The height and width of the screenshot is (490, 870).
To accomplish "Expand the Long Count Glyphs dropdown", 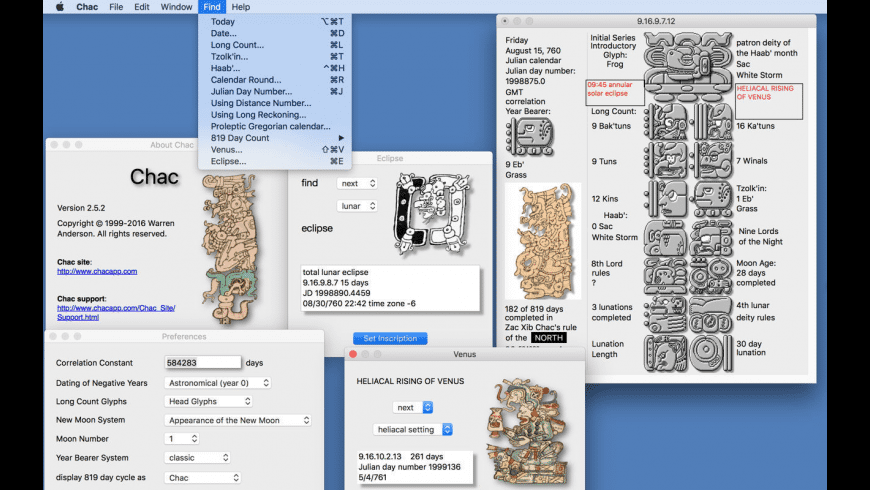I will point(207,401).
